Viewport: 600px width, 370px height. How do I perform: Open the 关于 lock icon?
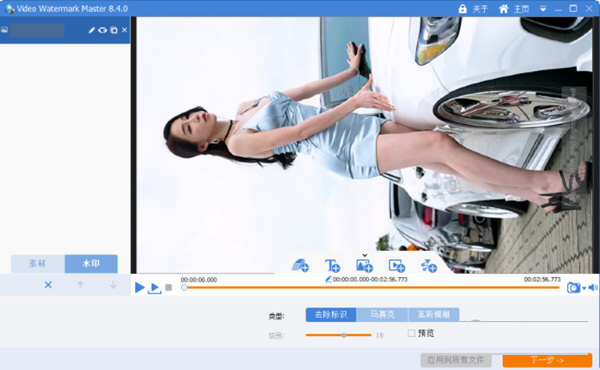point(463,8)
